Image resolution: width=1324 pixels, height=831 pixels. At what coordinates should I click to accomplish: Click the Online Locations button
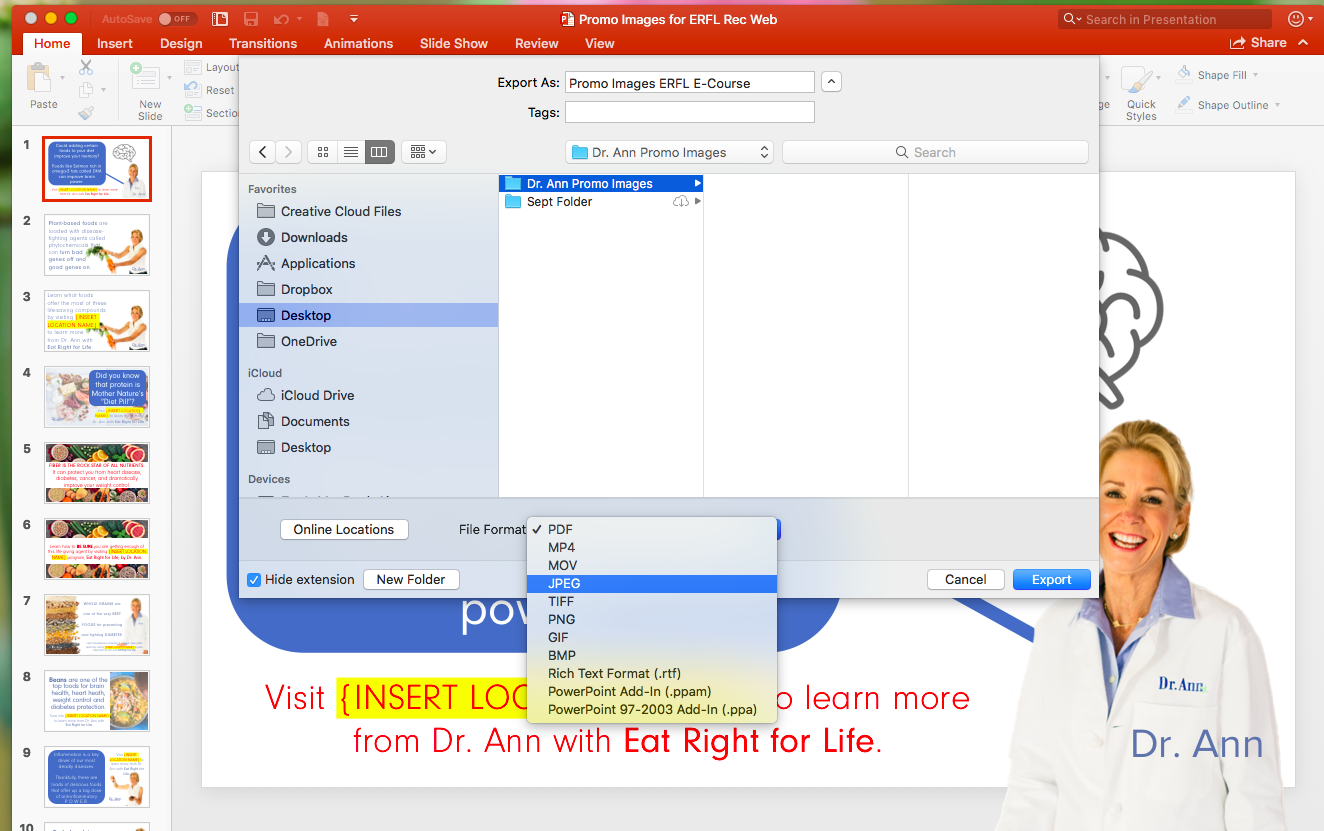pos(344,529)
